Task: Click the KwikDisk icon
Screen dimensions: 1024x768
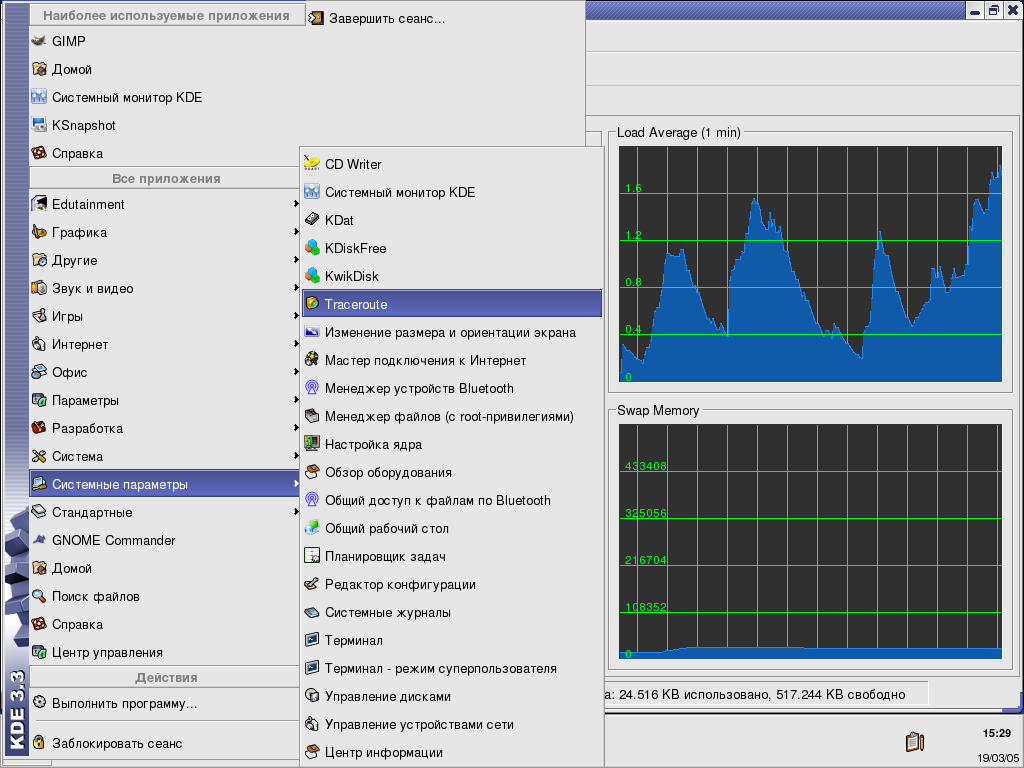Action: [x=312, y=276]
